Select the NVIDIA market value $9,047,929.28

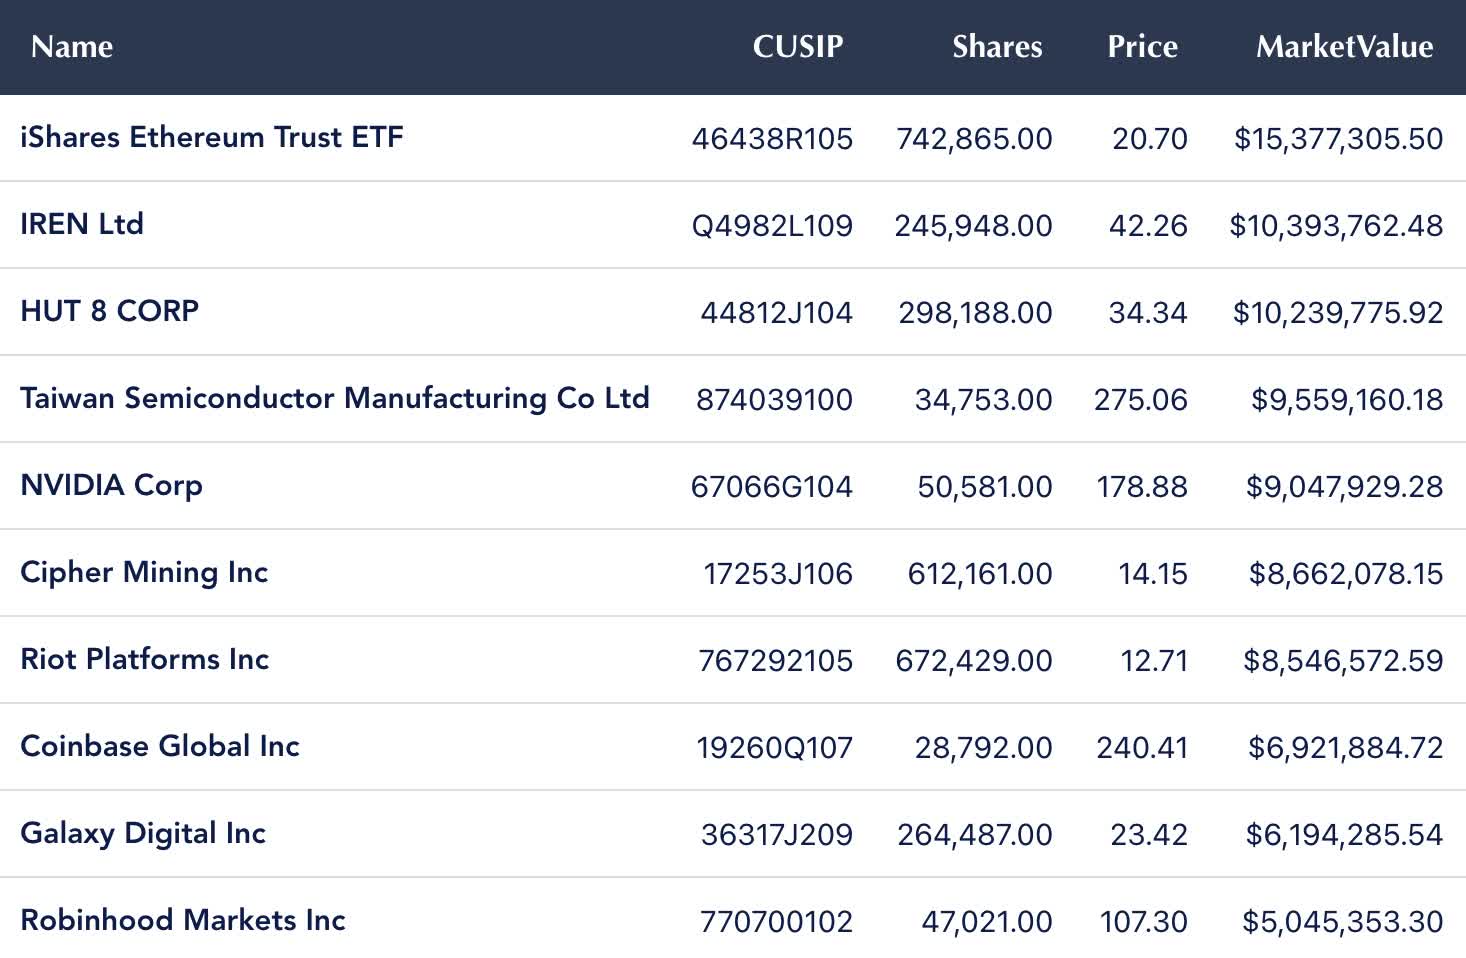[1344, 487]
